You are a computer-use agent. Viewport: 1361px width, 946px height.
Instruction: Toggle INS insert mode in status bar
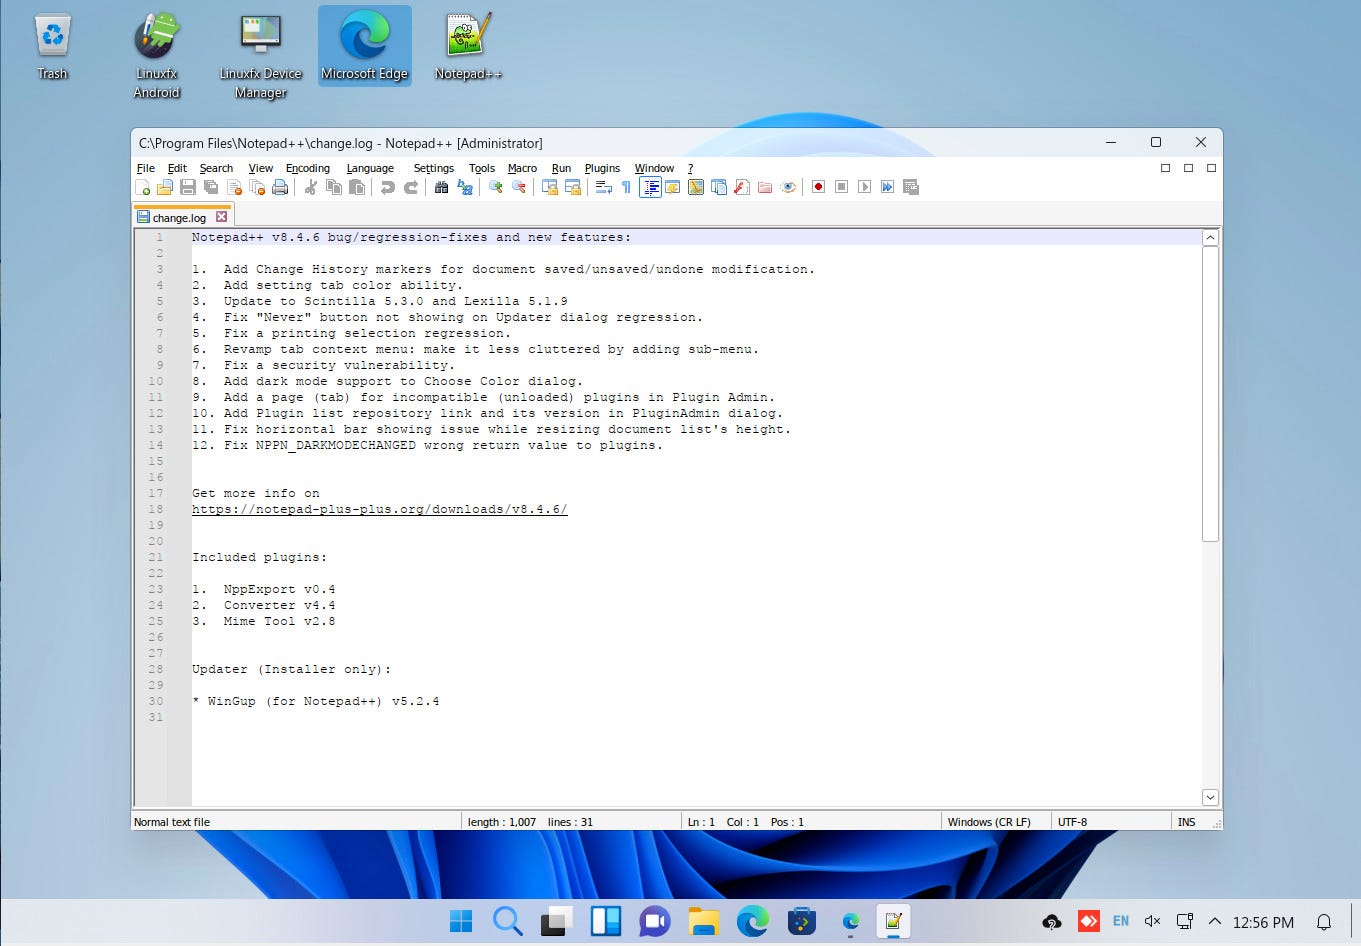tap(1187, 822)
